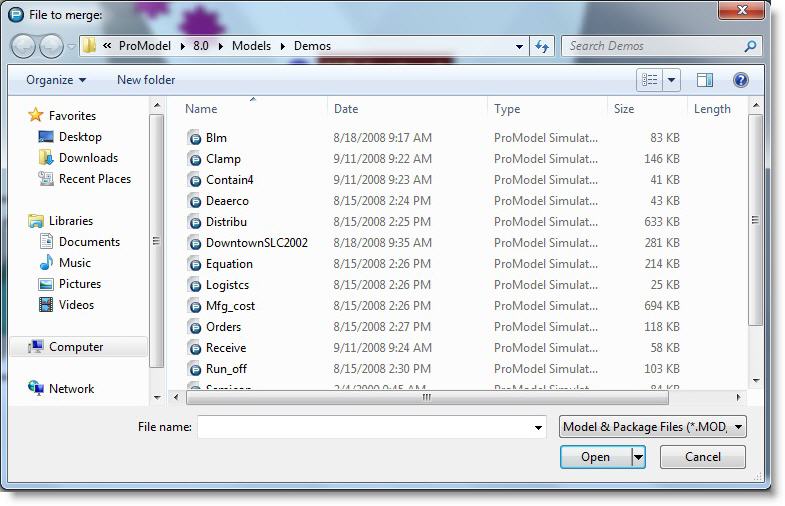The height and width of the screenshot is (506, 785).
Task: Change view using the view icon
Action: (x=649, y=80)
